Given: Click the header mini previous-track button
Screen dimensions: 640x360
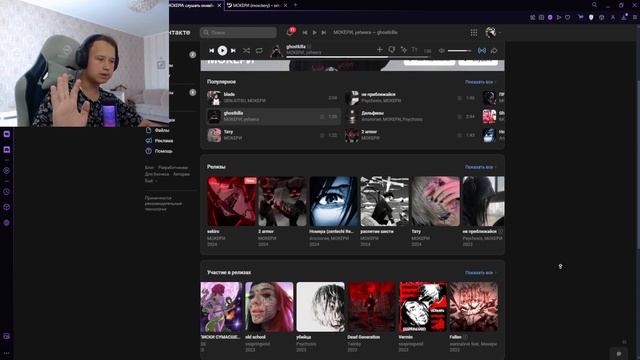Looking at the screenshot, I should pos(305,32).
